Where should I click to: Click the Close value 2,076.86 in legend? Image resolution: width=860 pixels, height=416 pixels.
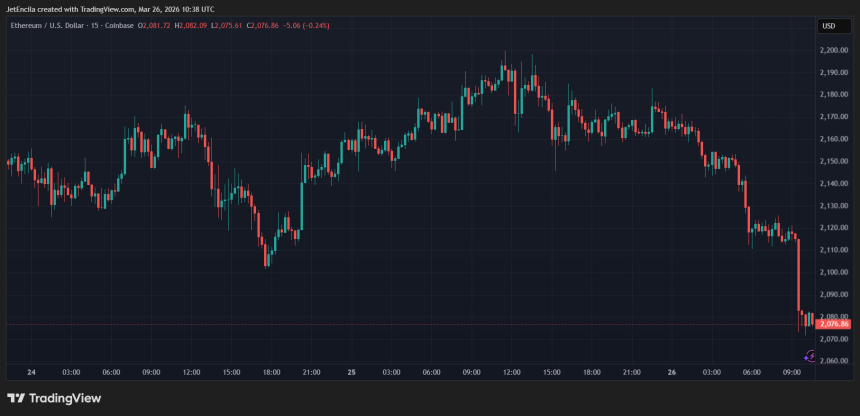tap(266, 26)
